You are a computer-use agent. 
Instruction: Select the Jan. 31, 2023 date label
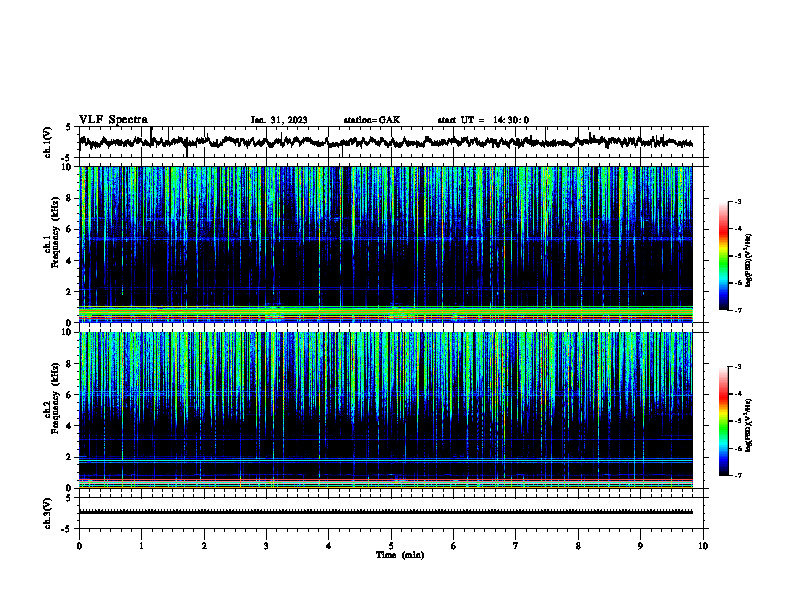(x=279, y=120)
